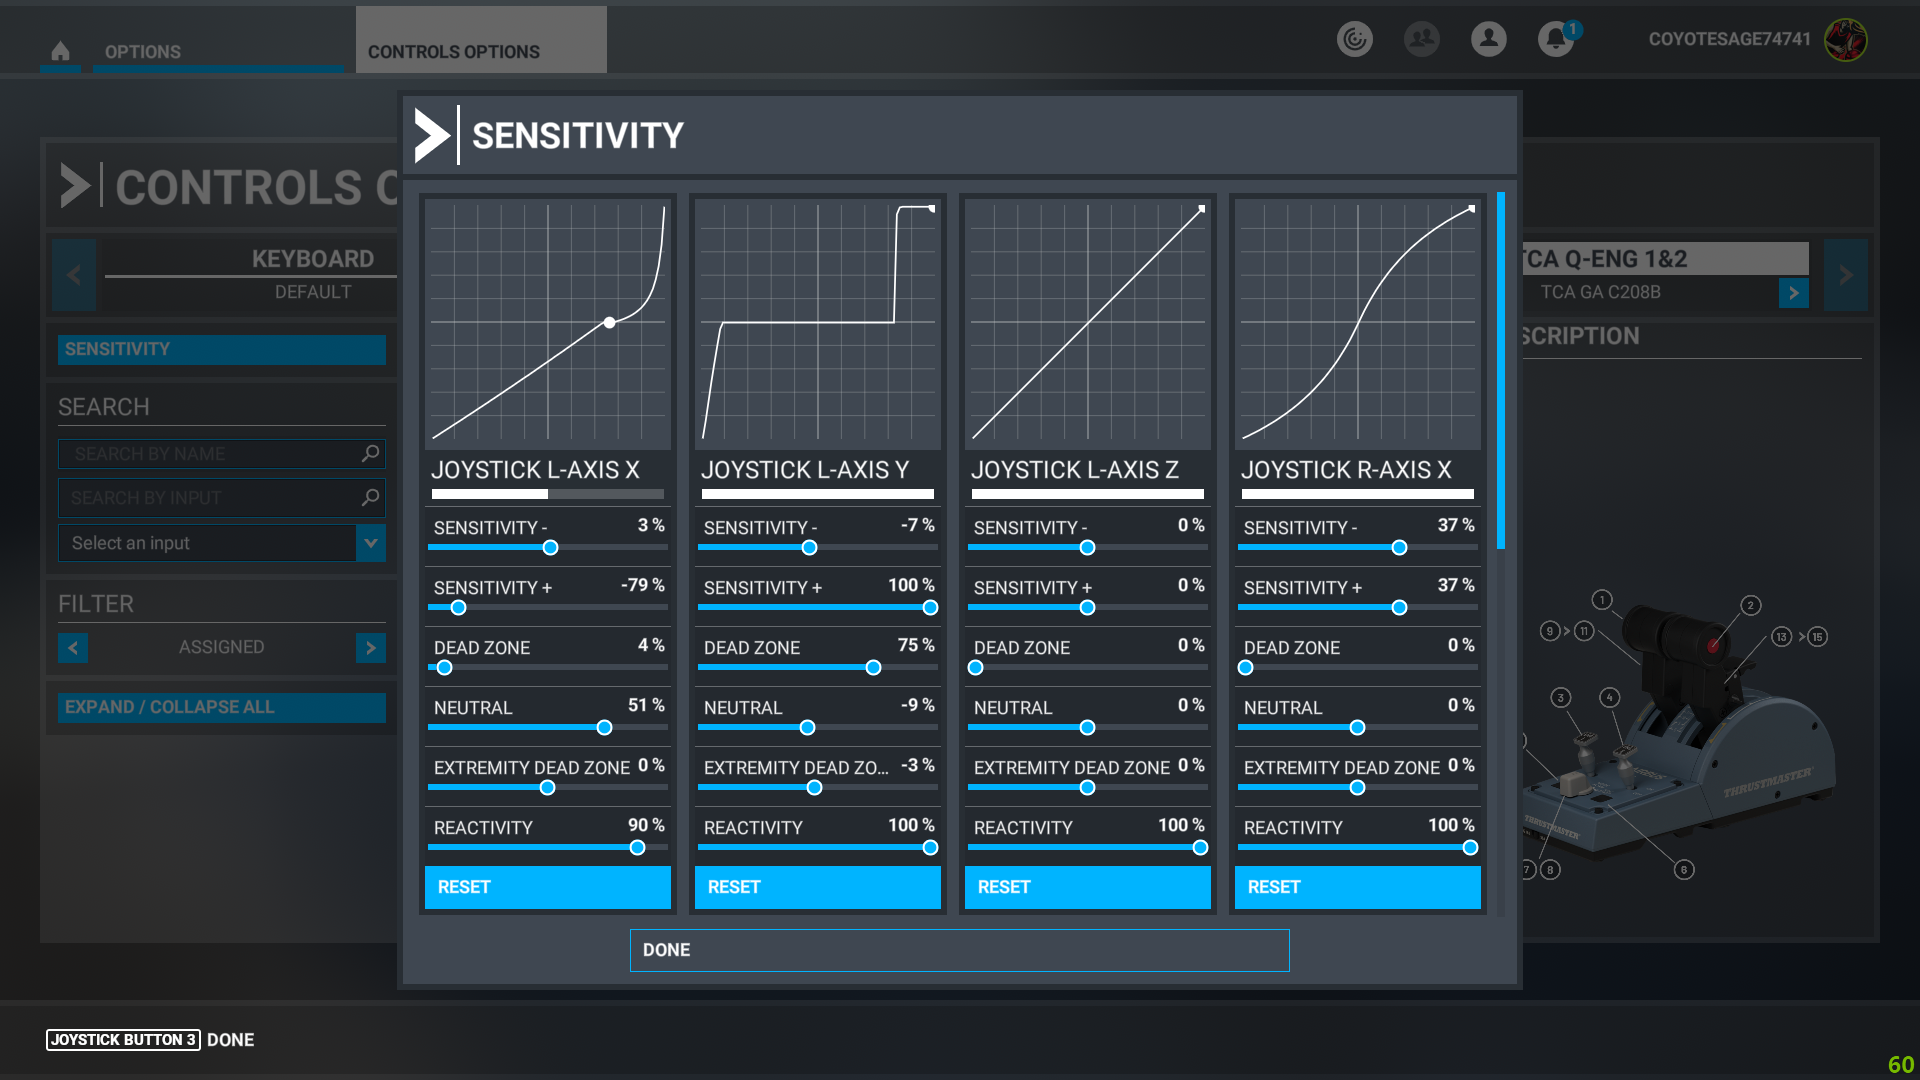Expand the Select an input dropdown

coord(370,543)
